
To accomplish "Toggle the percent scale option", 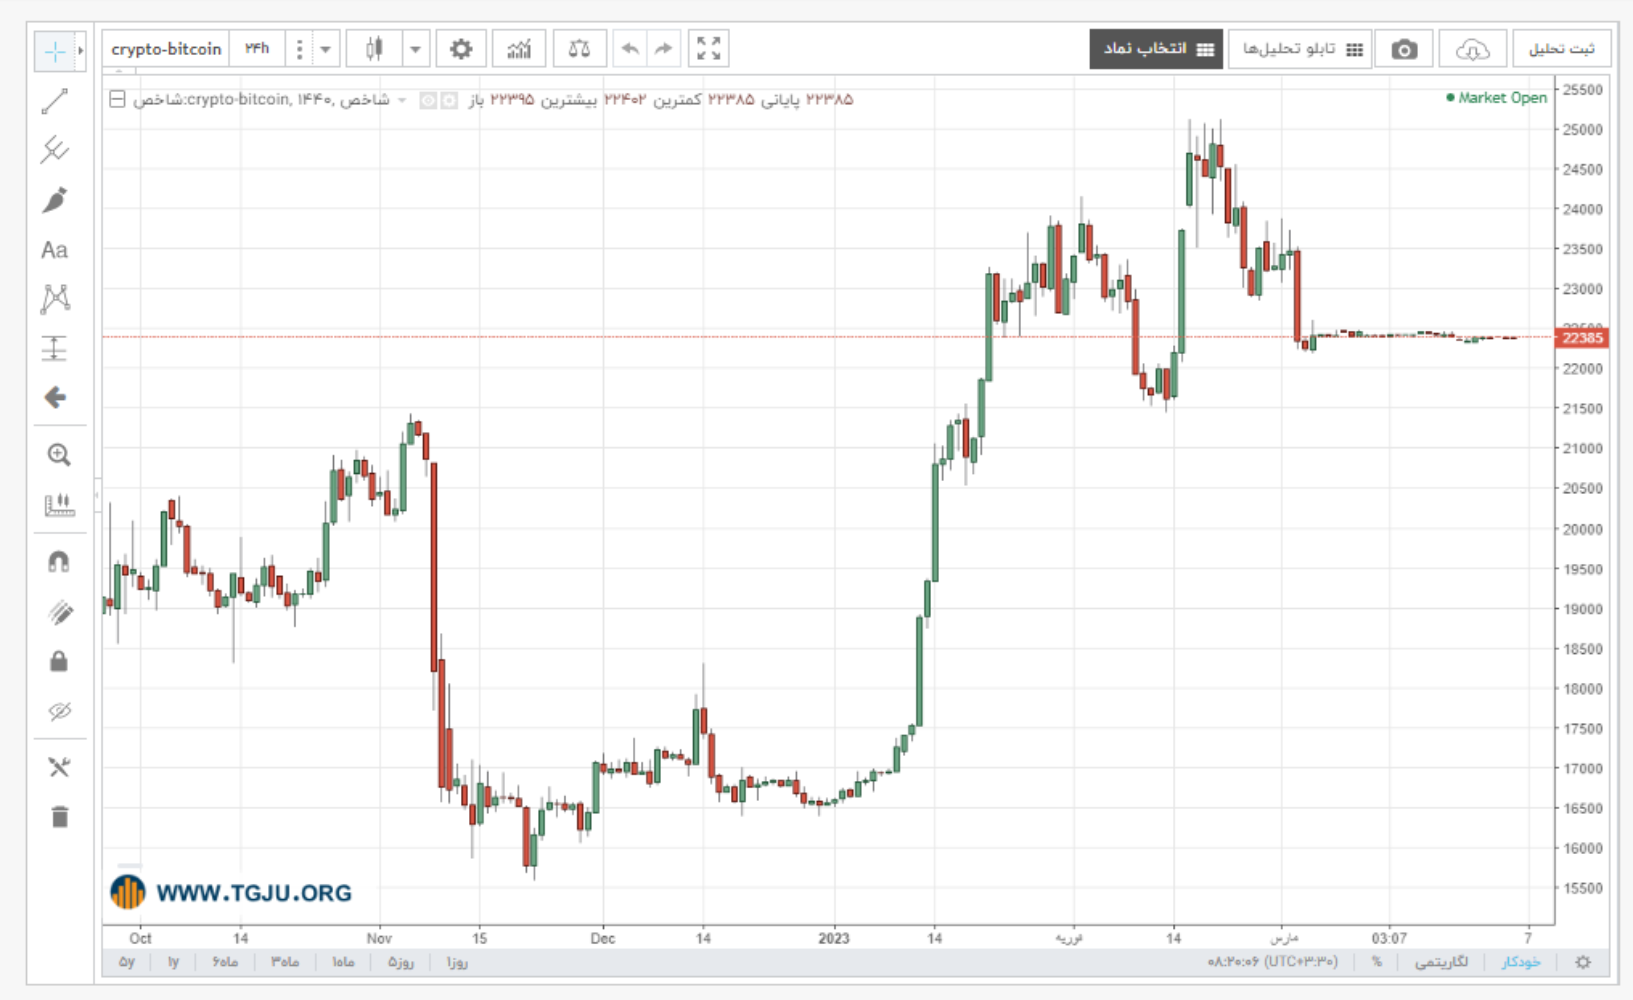I will point(1377,962).
